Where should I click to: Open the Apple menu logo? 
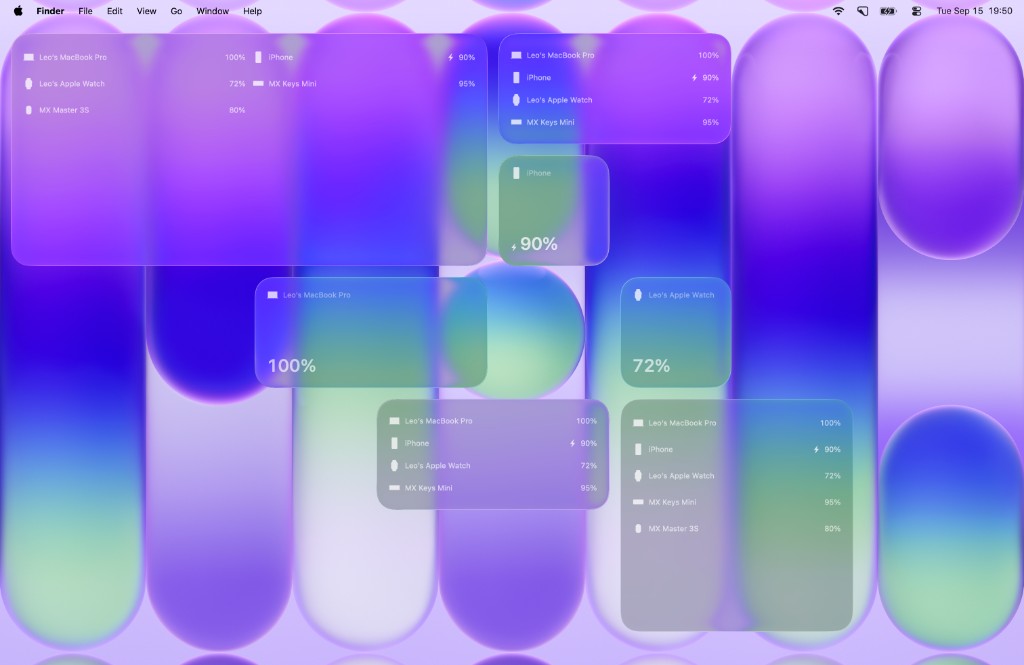pos(18,10)
